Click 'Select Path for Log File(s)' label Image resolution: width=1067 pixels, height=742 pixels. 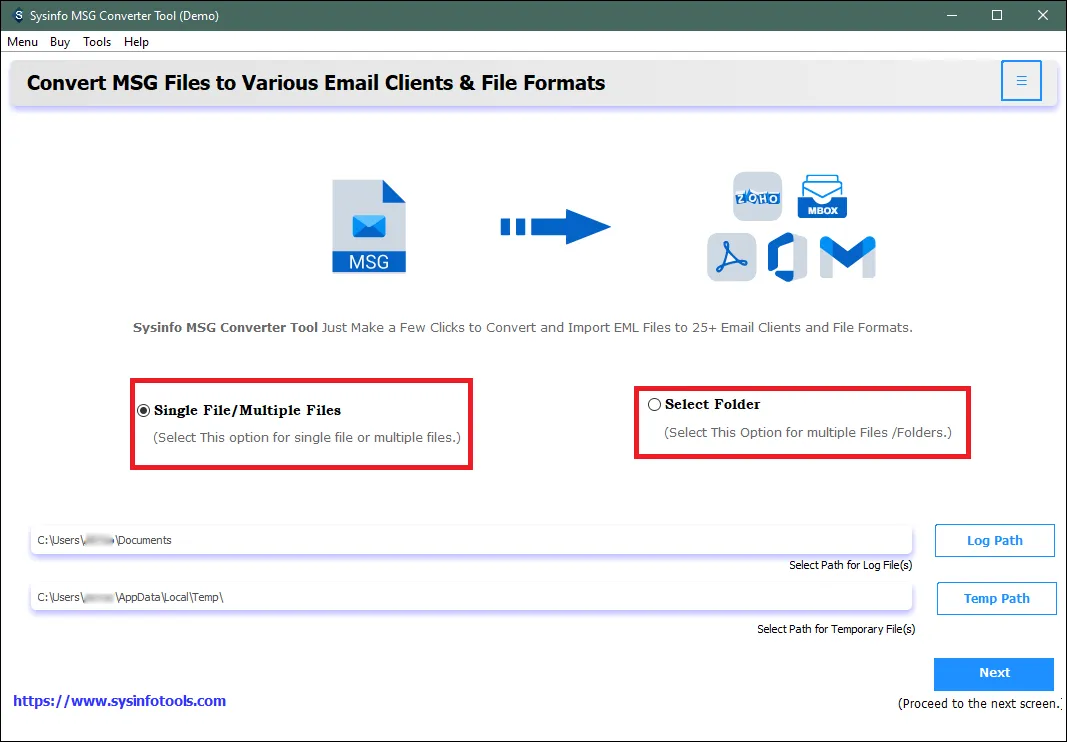(x=851, y=565)
